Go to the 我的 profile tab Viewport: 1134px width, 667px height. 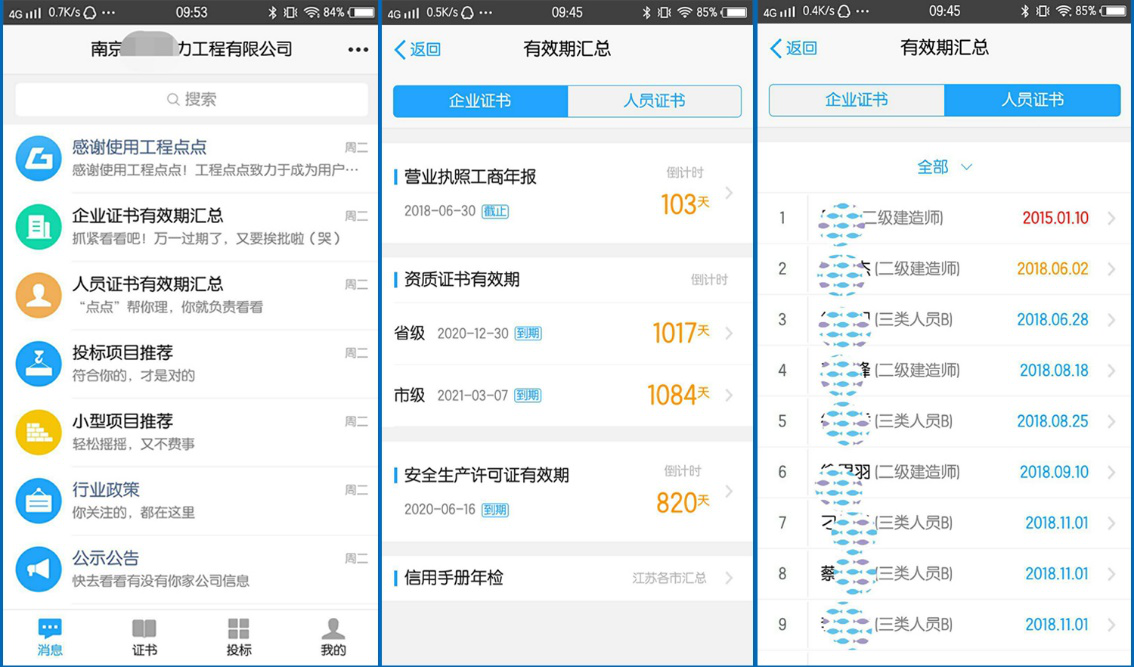coord(333,637)
